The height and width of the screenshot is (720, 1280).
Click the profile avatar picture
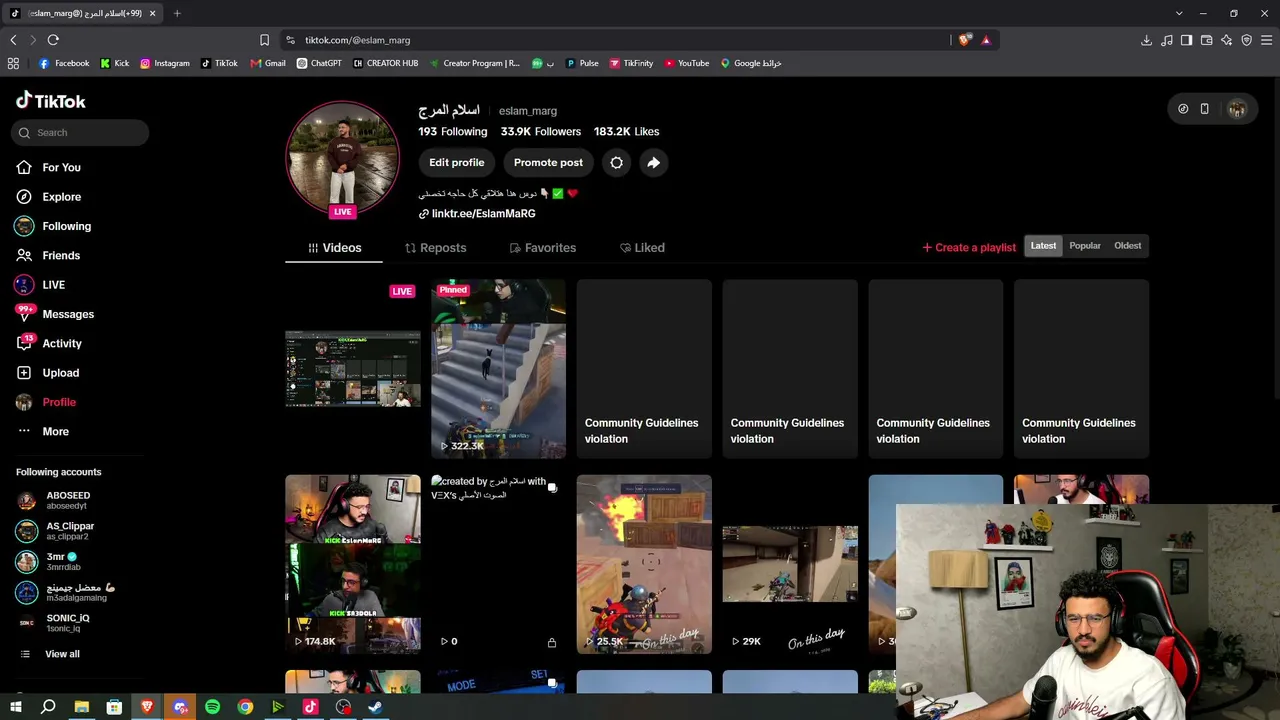[343, 158]
